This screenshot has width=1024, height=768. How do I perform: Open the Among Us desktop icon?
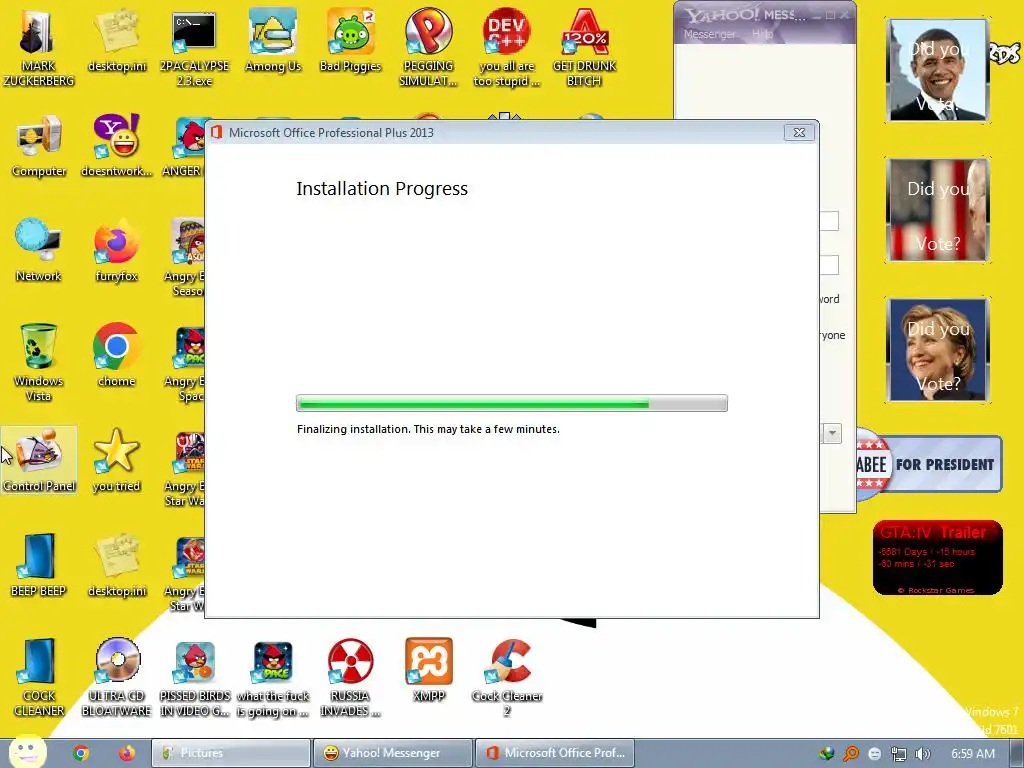coord(273,40)
